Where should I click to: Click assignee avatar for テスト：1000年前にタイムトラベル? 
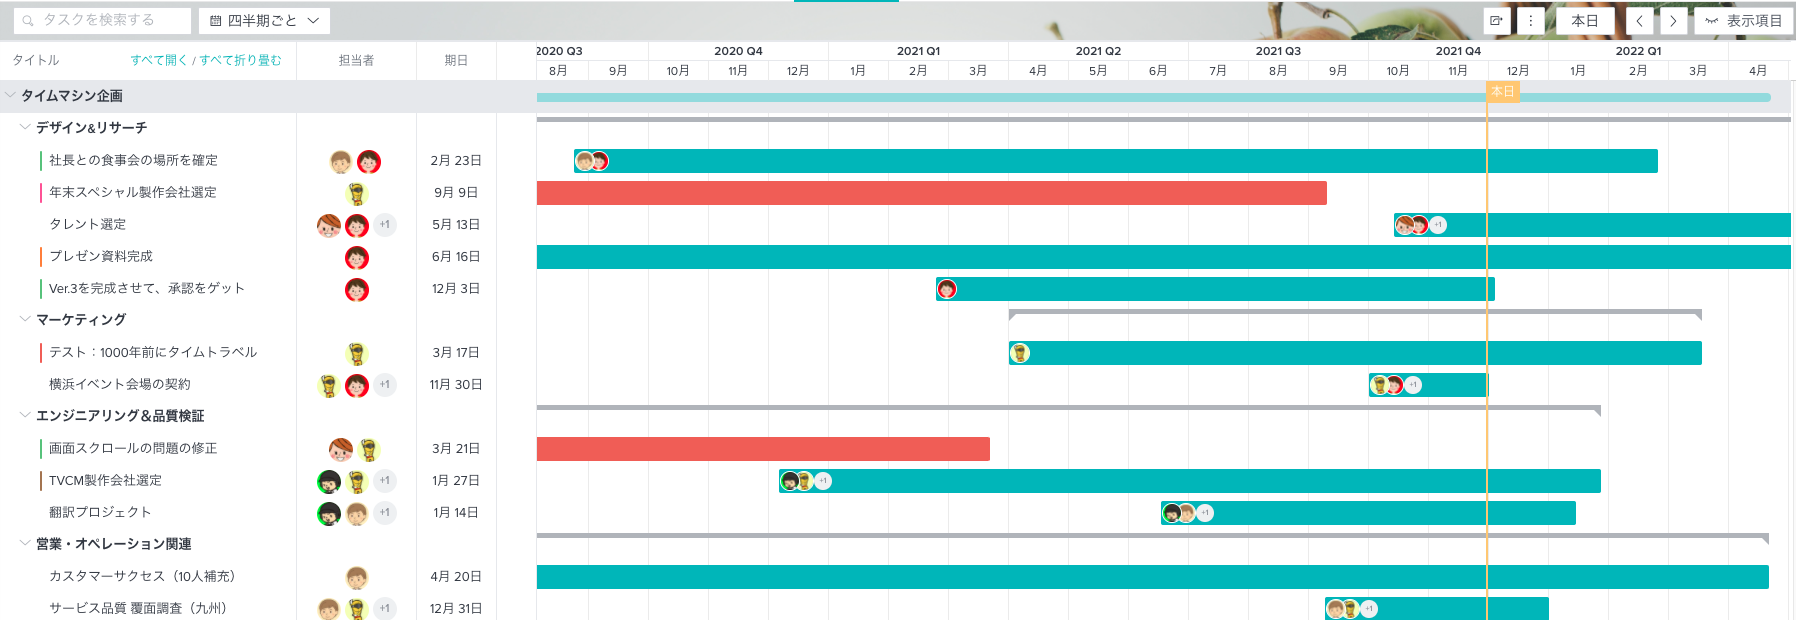357,353
